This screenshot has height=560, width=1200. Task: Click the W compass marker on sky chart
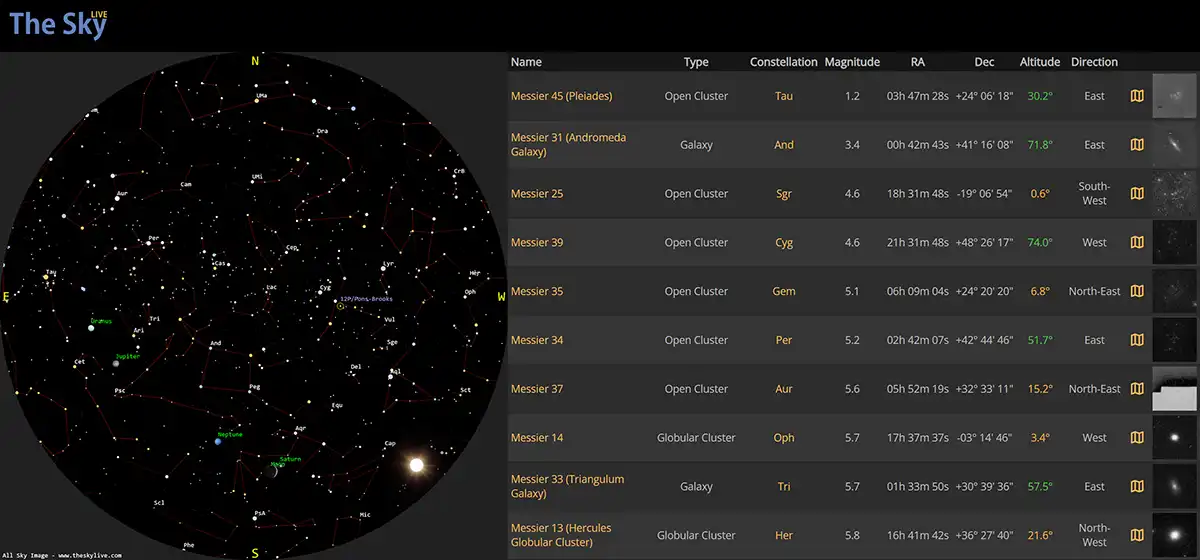pos(502,297)
